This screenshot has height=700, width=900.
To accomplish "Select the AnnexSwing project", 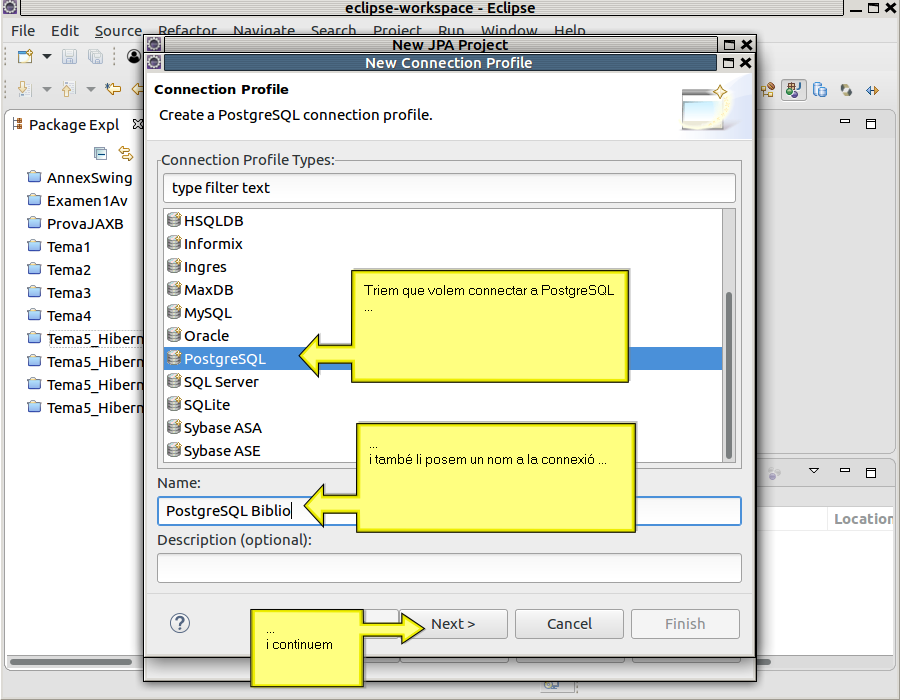I will click(89, 178).
